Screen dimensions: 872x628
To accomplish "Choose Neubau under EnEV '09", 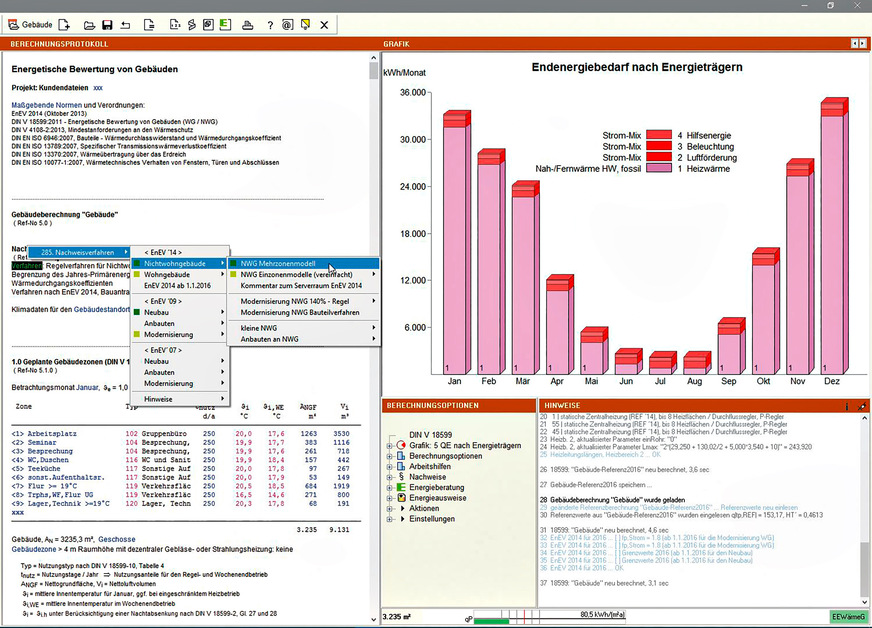I will pos(160,312).
